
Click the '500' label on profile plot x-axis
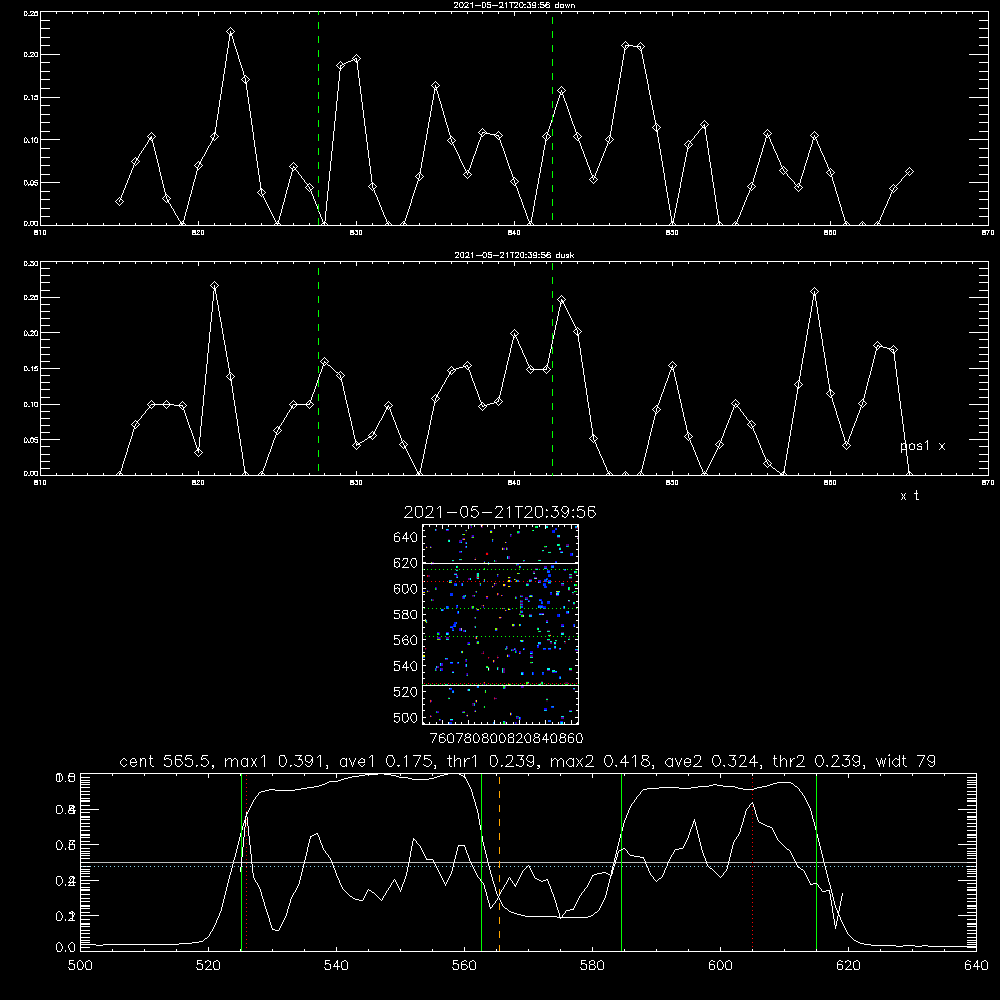(80, 966)
